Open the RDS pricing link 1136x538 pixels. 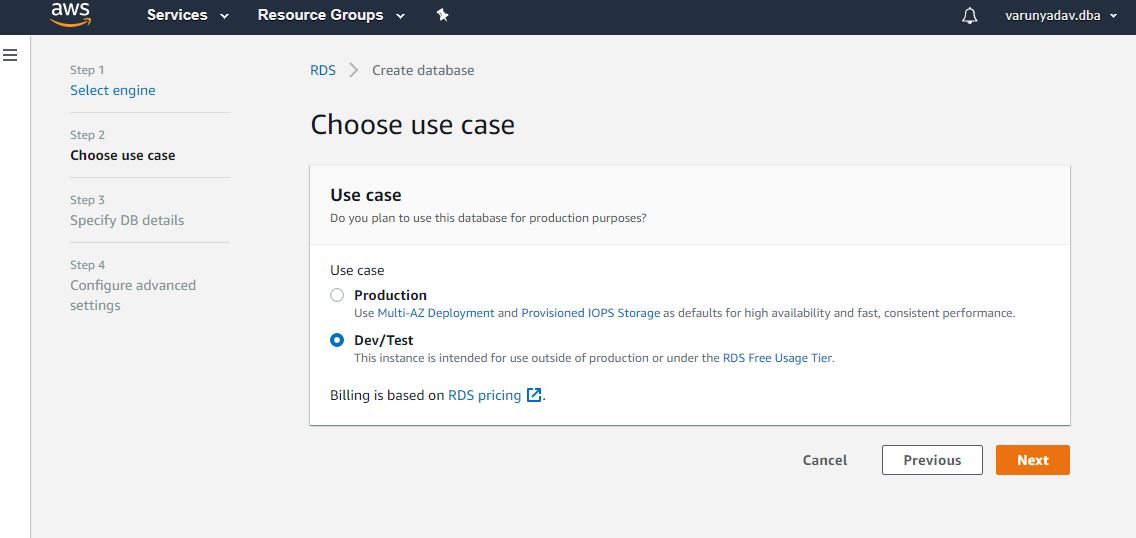point(484,395)
